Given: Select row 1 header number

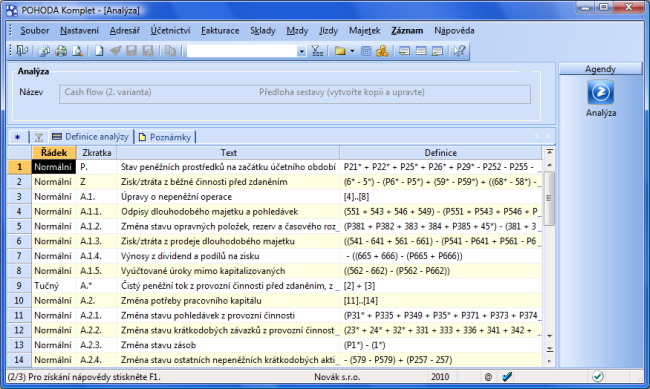Looking at the screenshot, I should click(19, 167).
